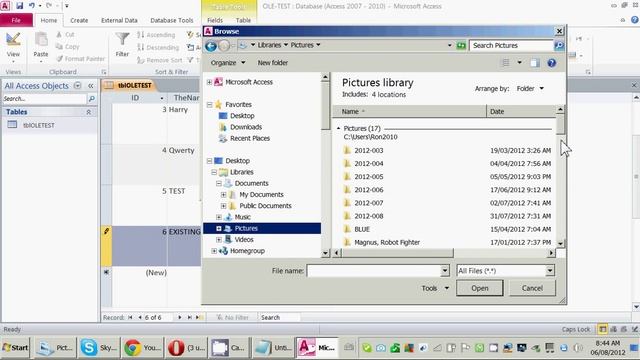Click the Access help icon top right
This screenshot has width=640, height=360.
(x=635, y=20)
